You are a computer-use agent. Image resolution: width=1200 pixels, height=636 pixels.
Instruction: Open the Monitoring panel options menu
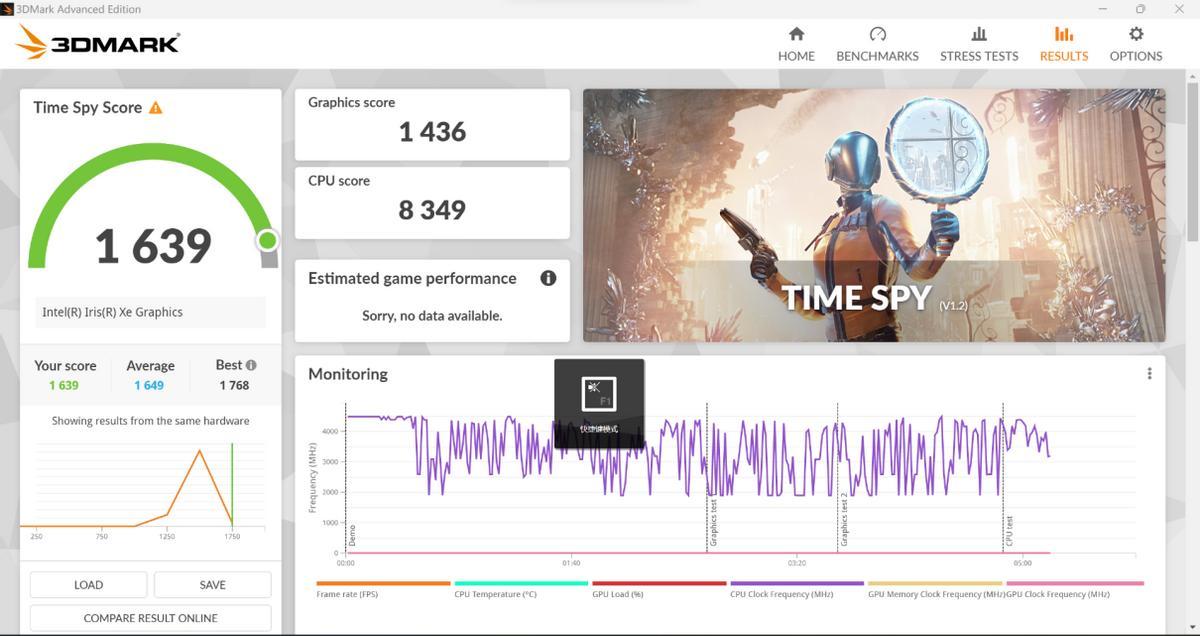click(1149, 373)
